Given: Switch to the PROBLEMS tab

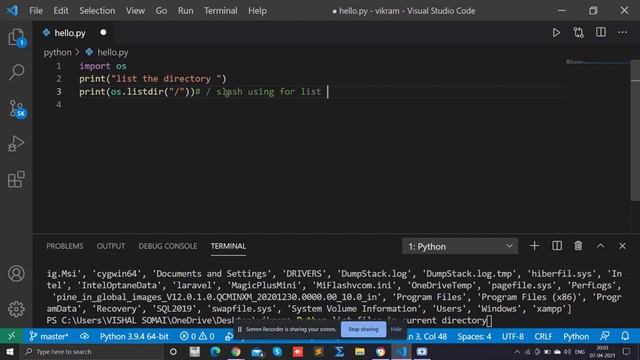Looking at the screenshot, I should coord(64,246).
